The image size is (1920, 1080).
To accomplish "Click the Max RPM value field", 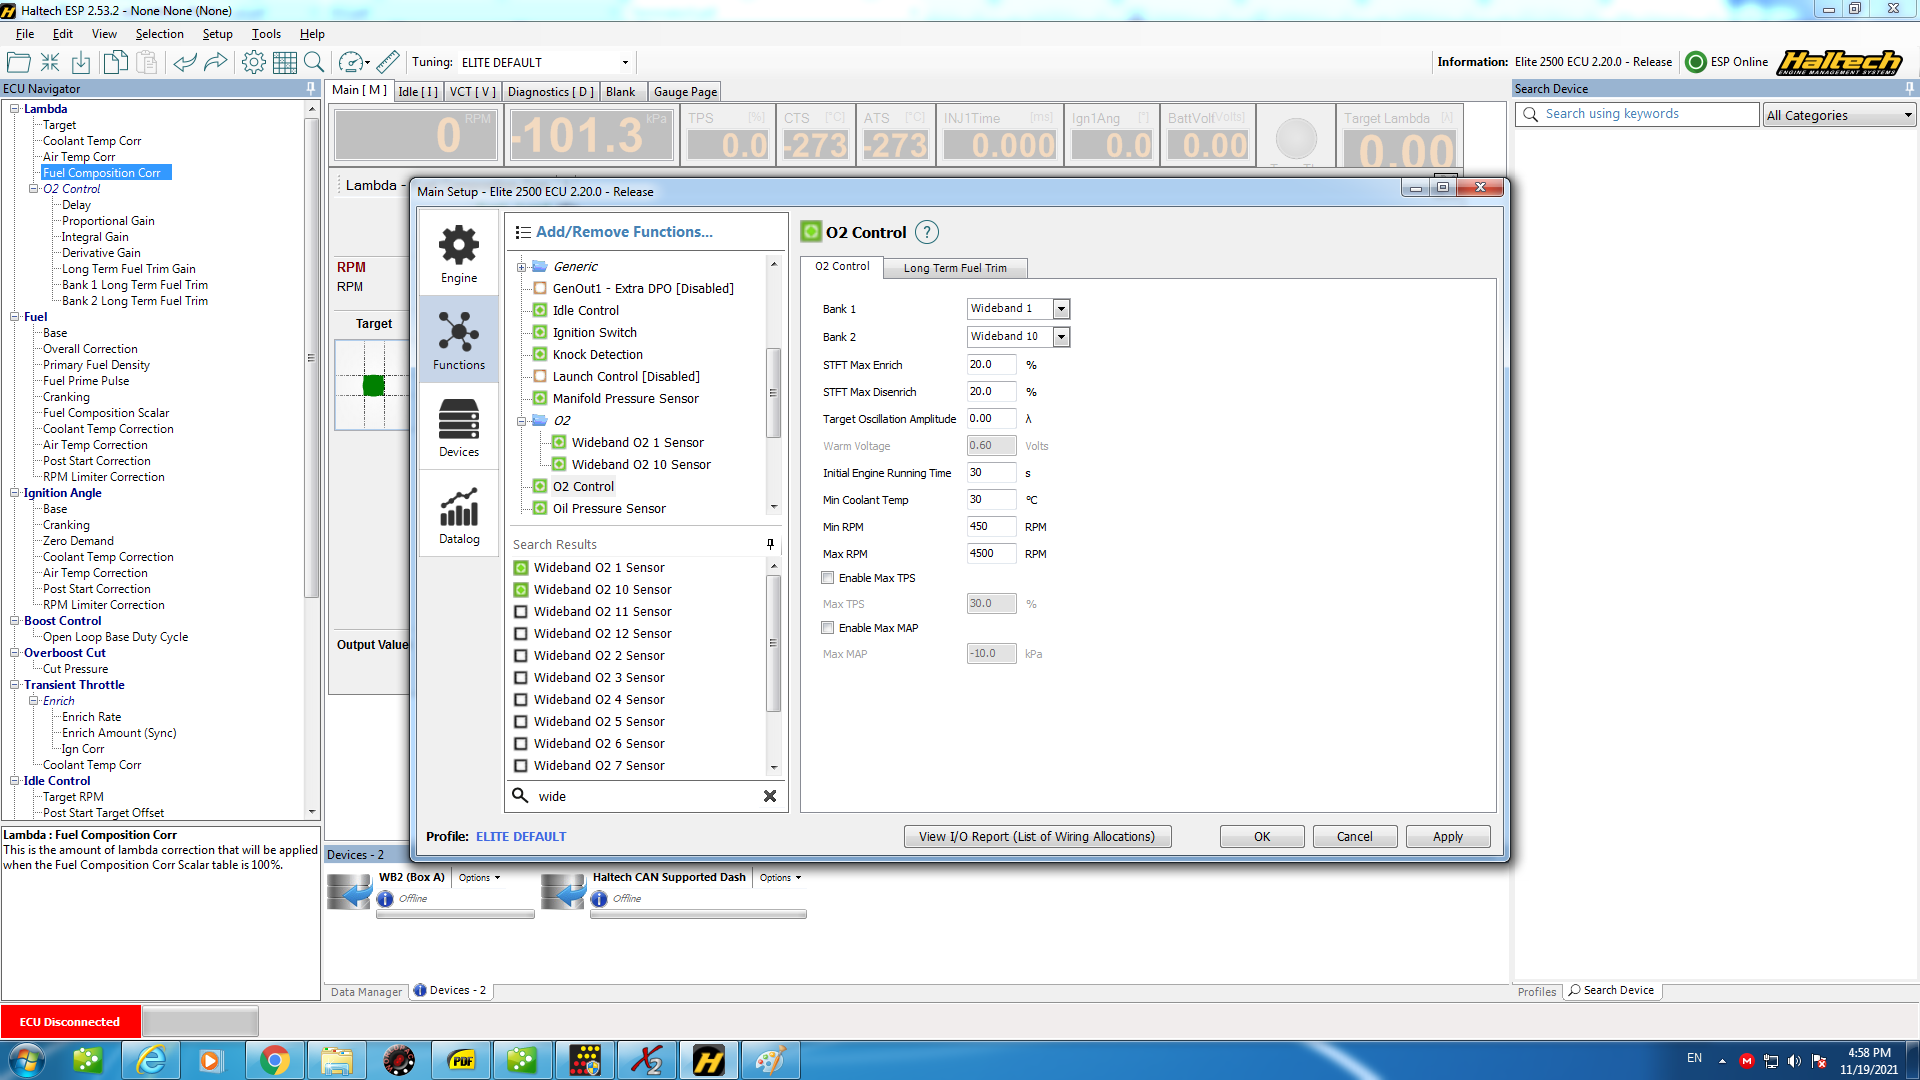I will [x=991, y=554].
